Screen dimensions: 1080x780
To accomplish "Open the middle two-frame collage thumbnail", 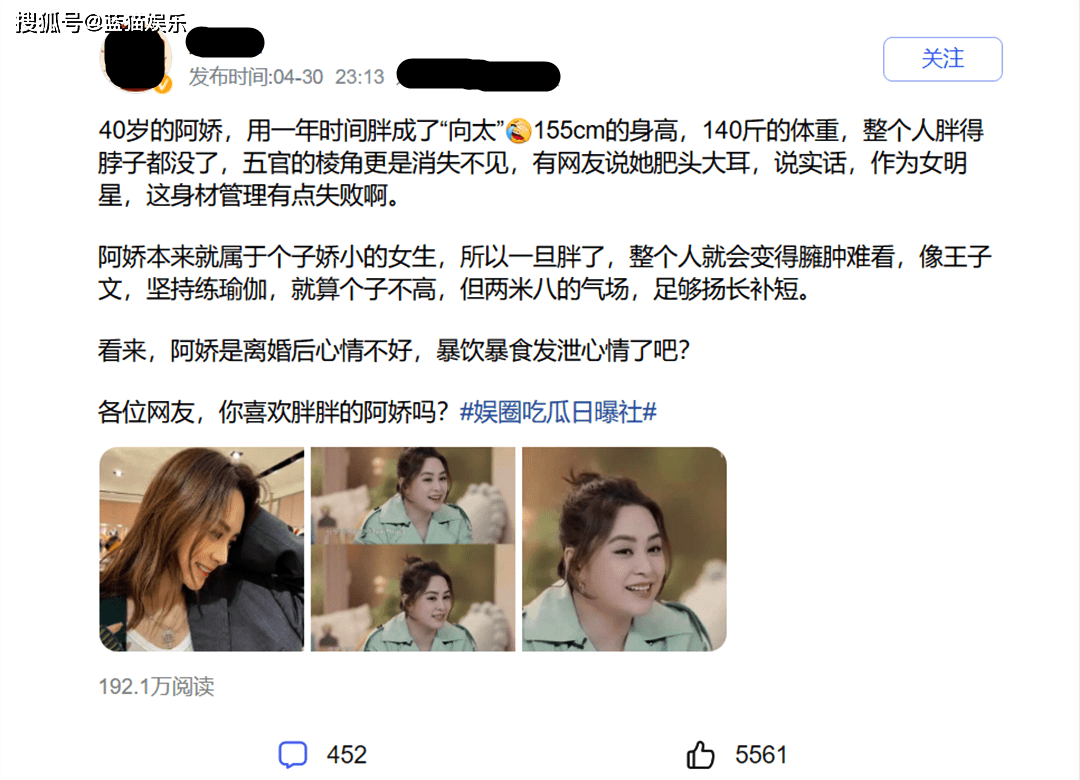I will click(x=413, y=549).
